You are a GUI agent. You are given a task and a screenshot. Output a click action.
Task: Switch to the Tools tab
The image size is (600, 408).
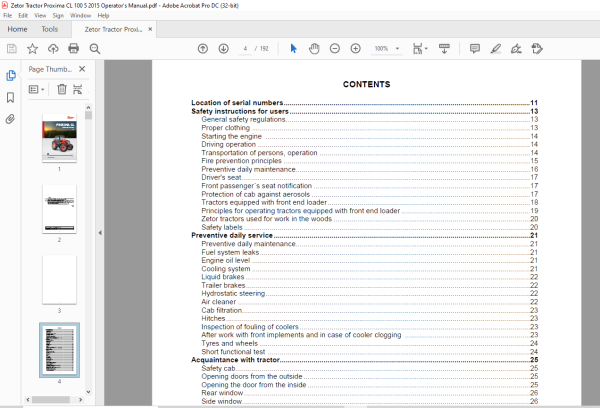(x=50, y=29)
